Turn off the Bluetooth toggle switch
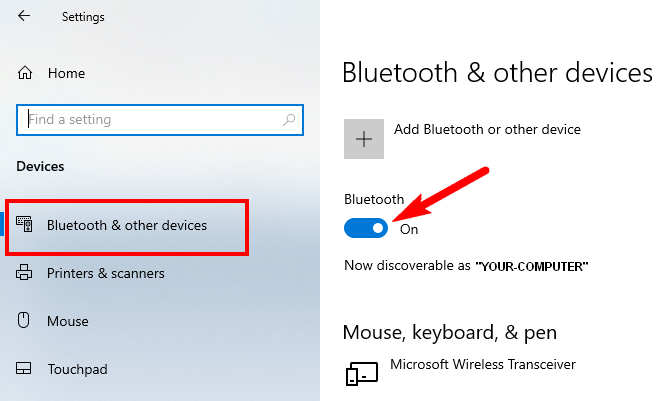Screen dimensions: 672x401 [366, 228]
